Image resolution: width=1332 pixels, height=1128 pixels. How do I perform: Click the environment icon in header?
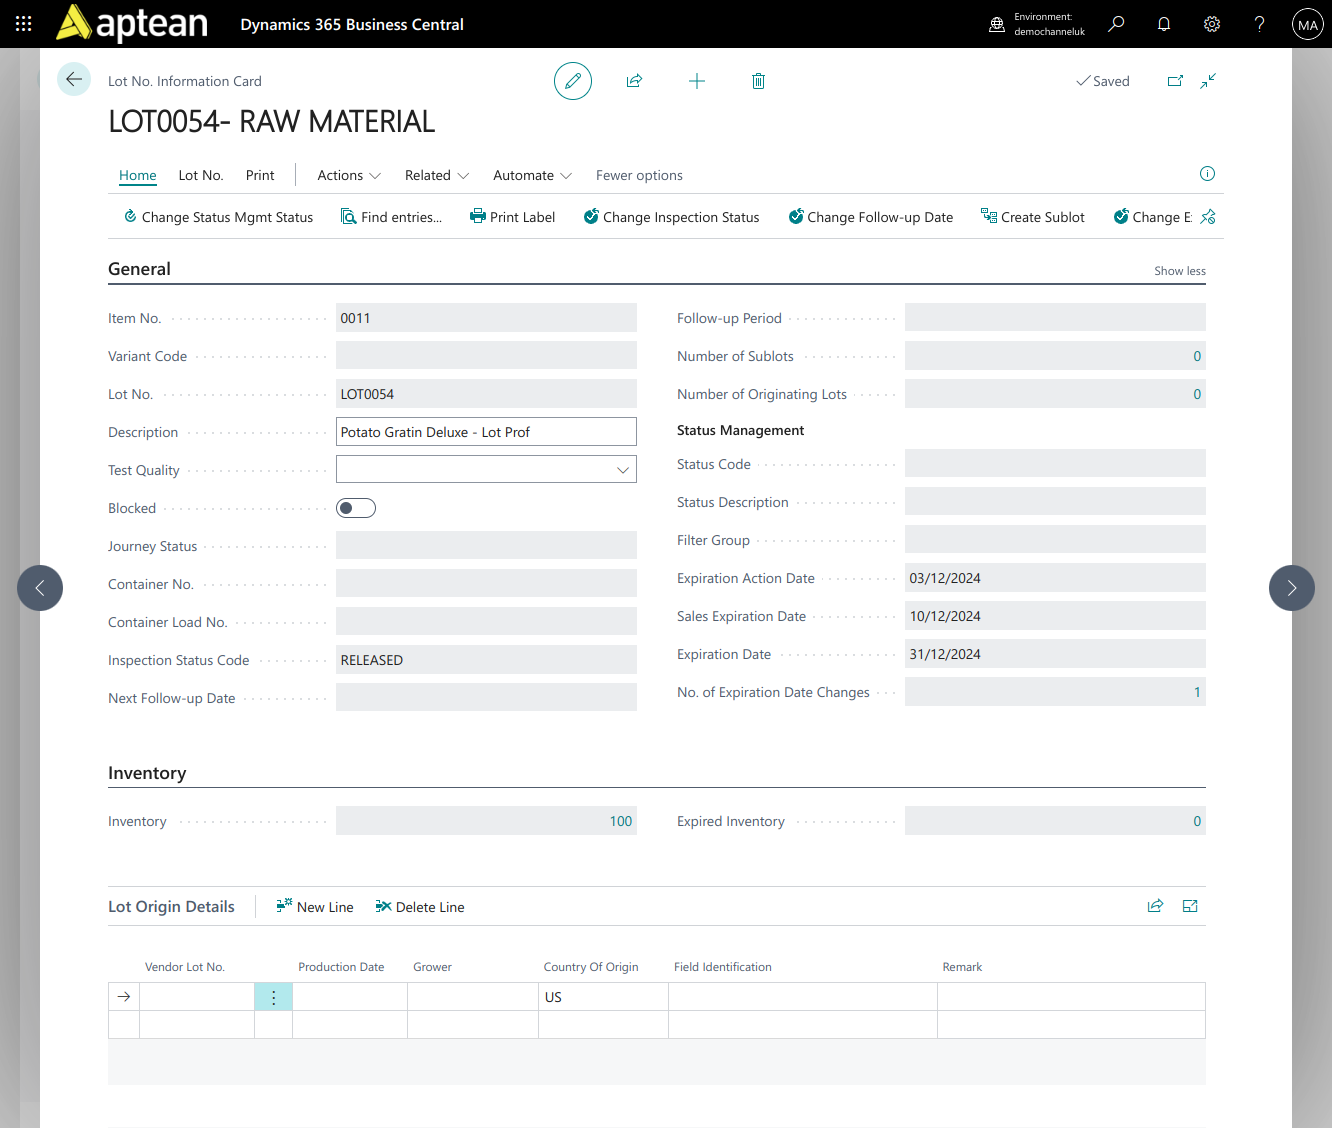(x=997, y=24)
